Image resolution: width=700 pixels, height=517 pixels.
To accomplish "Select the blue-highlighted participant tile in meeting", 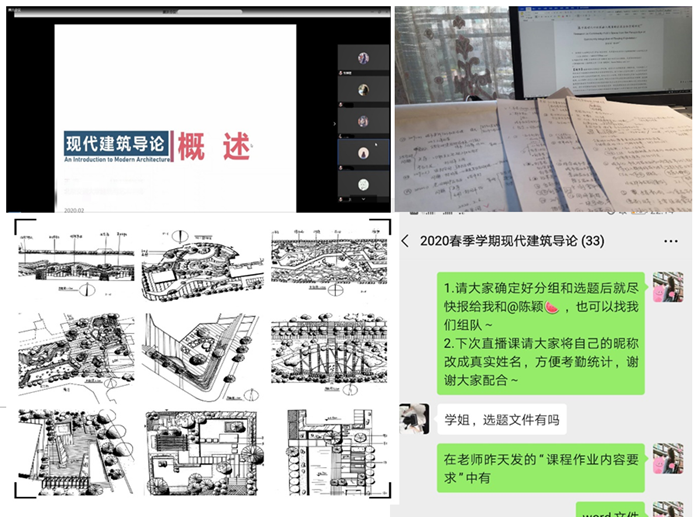I will point(363,153).
